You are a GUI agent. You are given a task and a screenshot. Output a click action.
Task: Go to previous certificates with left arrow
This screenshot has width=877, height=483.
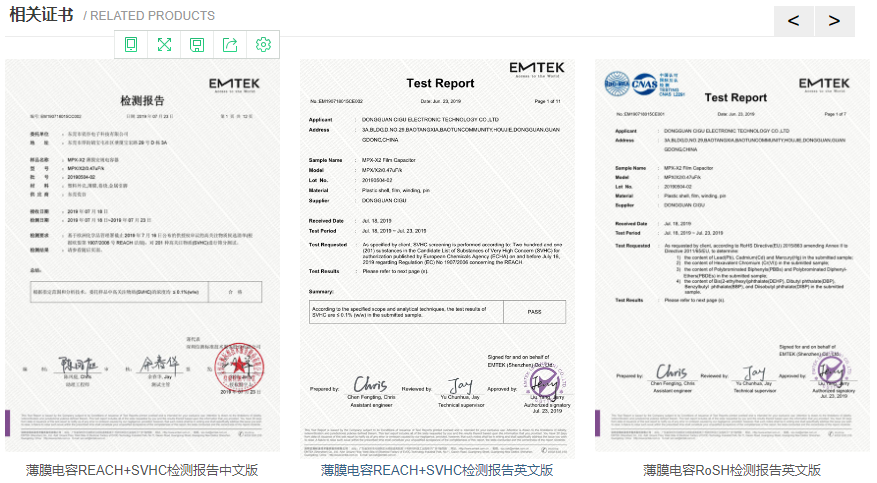793,21
